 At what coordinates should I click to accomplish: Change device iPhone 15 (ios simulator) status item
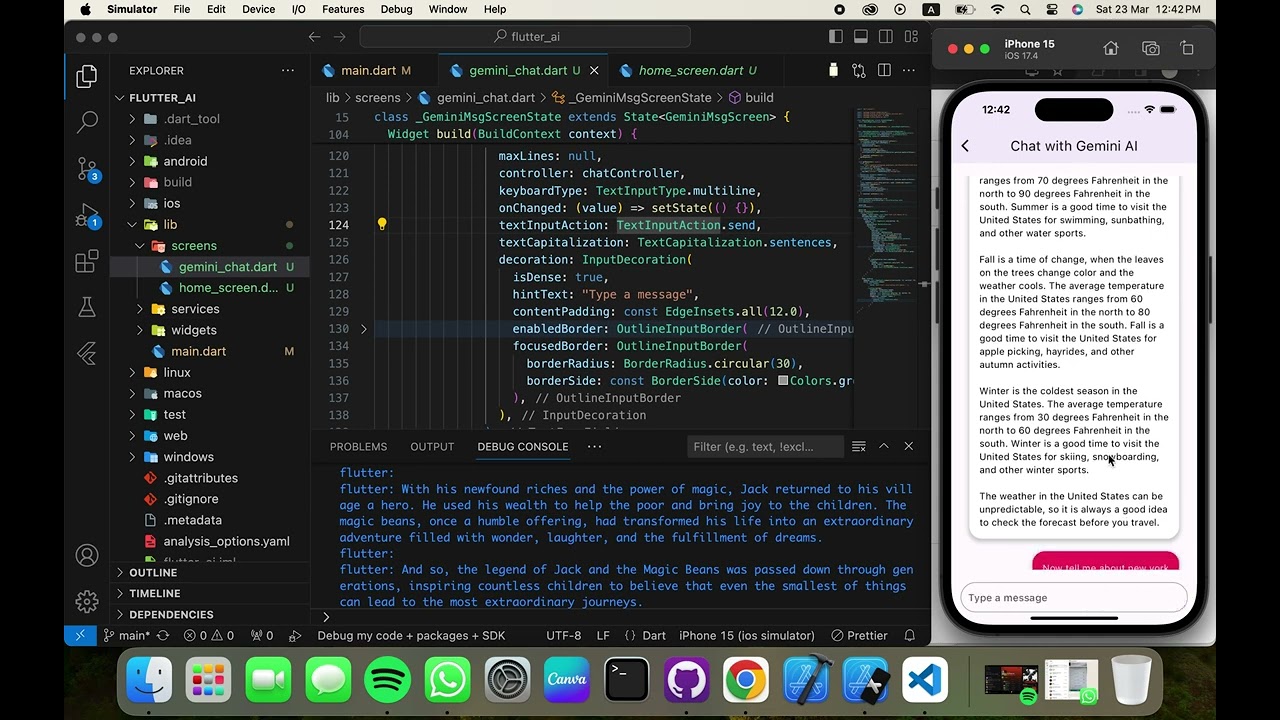pos(747,635)
